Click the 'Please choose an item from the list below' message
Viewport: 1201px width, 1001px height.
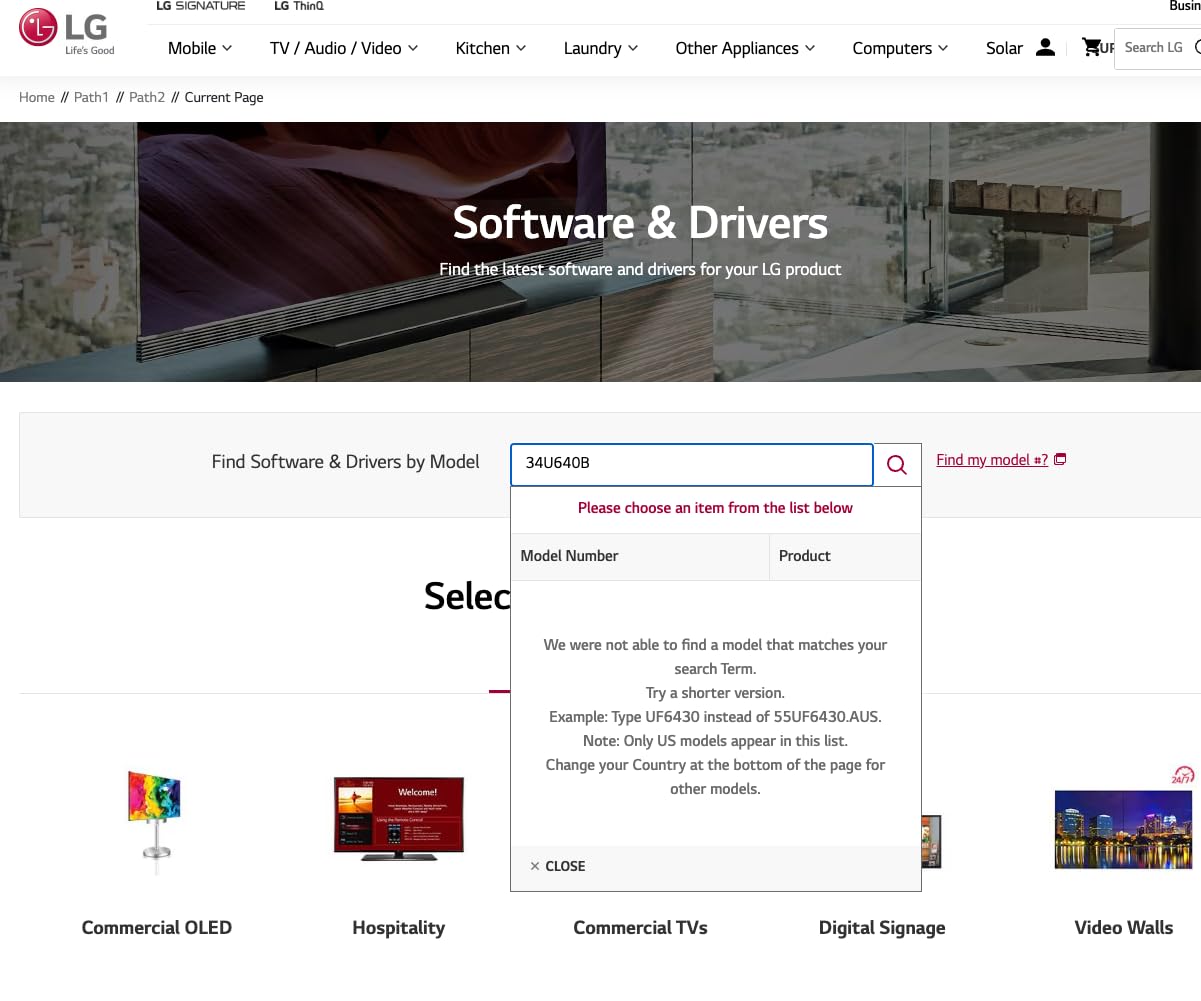(x=715, y=508)
